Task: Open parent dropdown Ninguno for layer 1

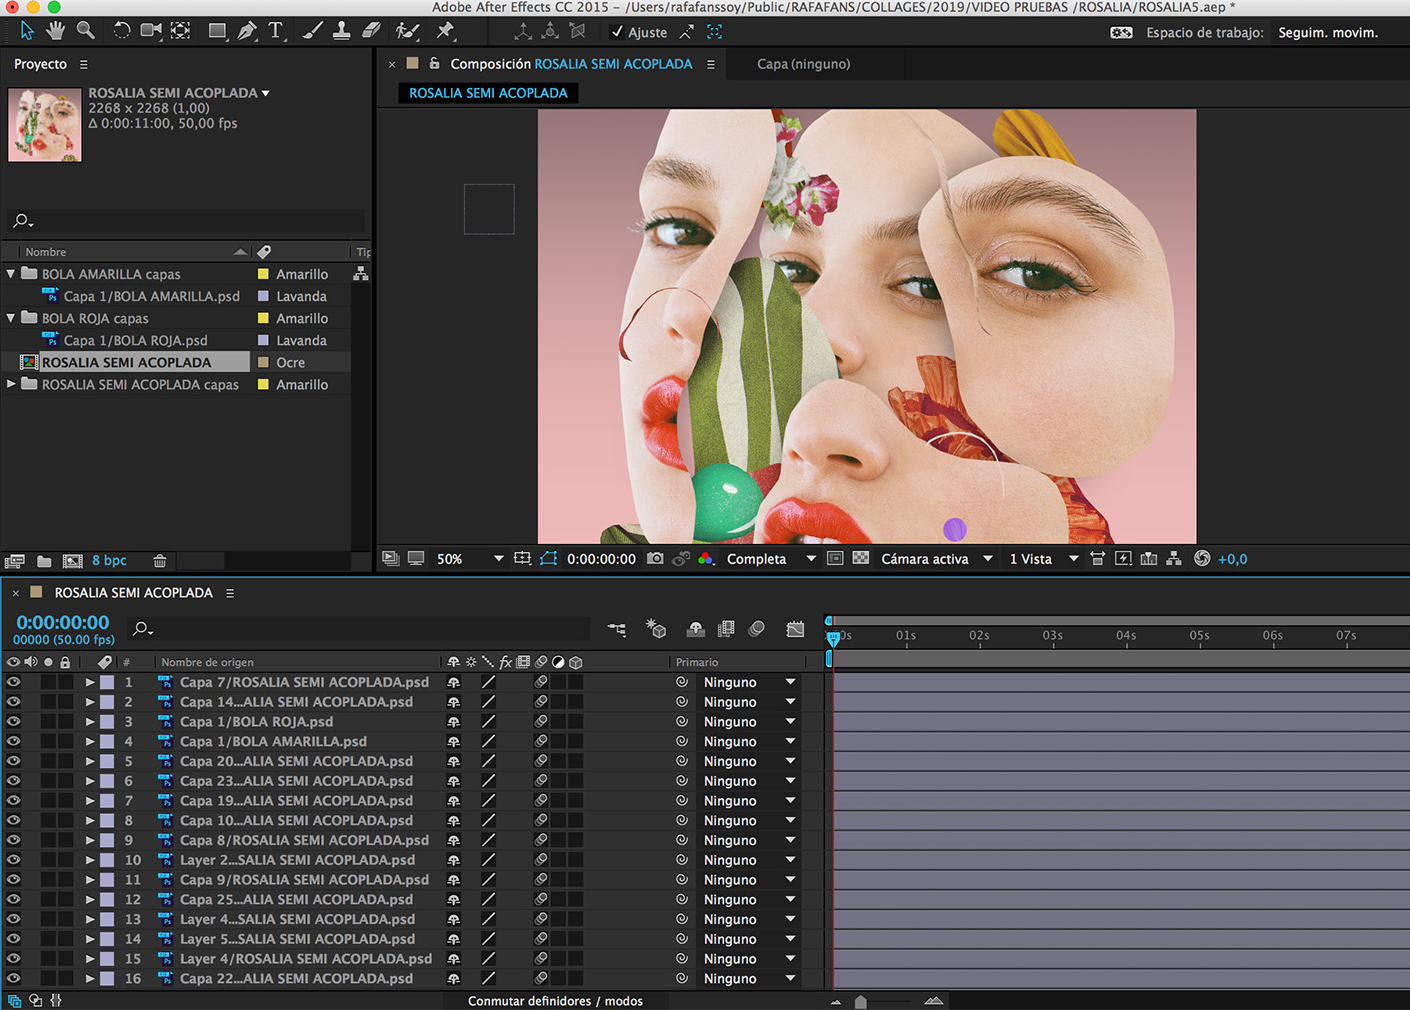Action: (749, 682)
